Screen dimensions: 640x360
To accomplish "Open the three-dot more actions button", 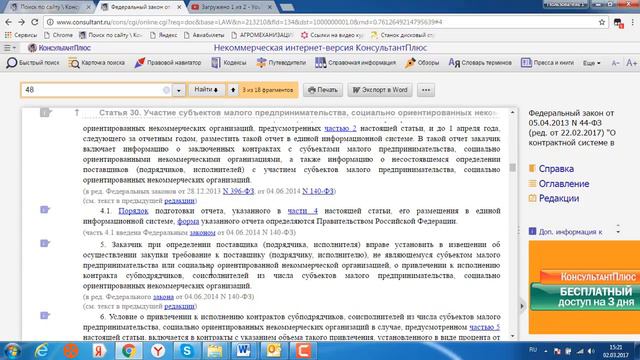I will coord(426,90).
